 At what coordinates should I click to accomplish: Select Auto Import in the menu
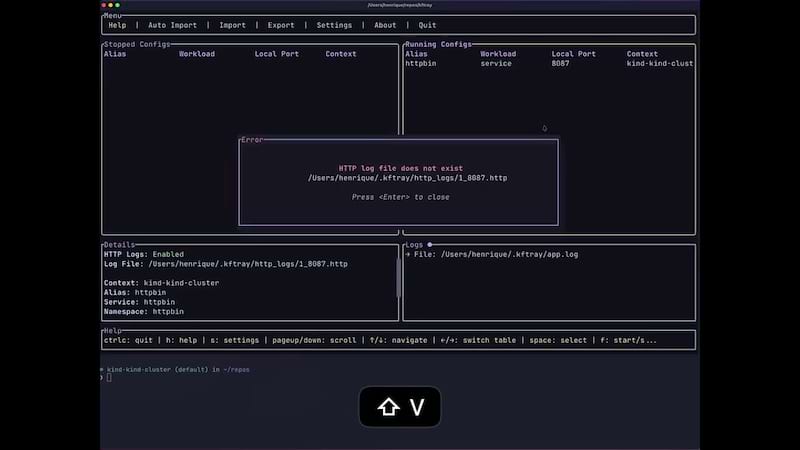[x=172, y=25]
